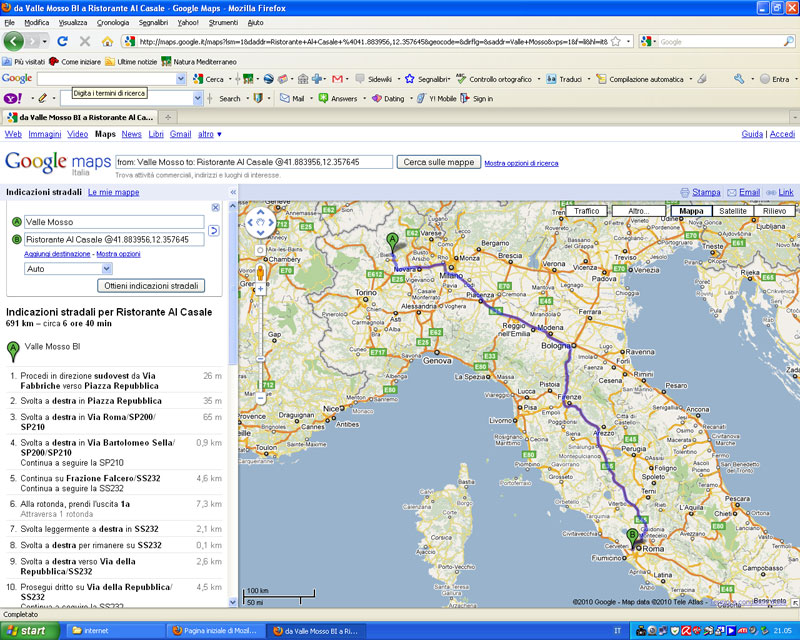Open Google toolbar search box dropdown
The image size is (800, 640).
[x=181, y=79]
